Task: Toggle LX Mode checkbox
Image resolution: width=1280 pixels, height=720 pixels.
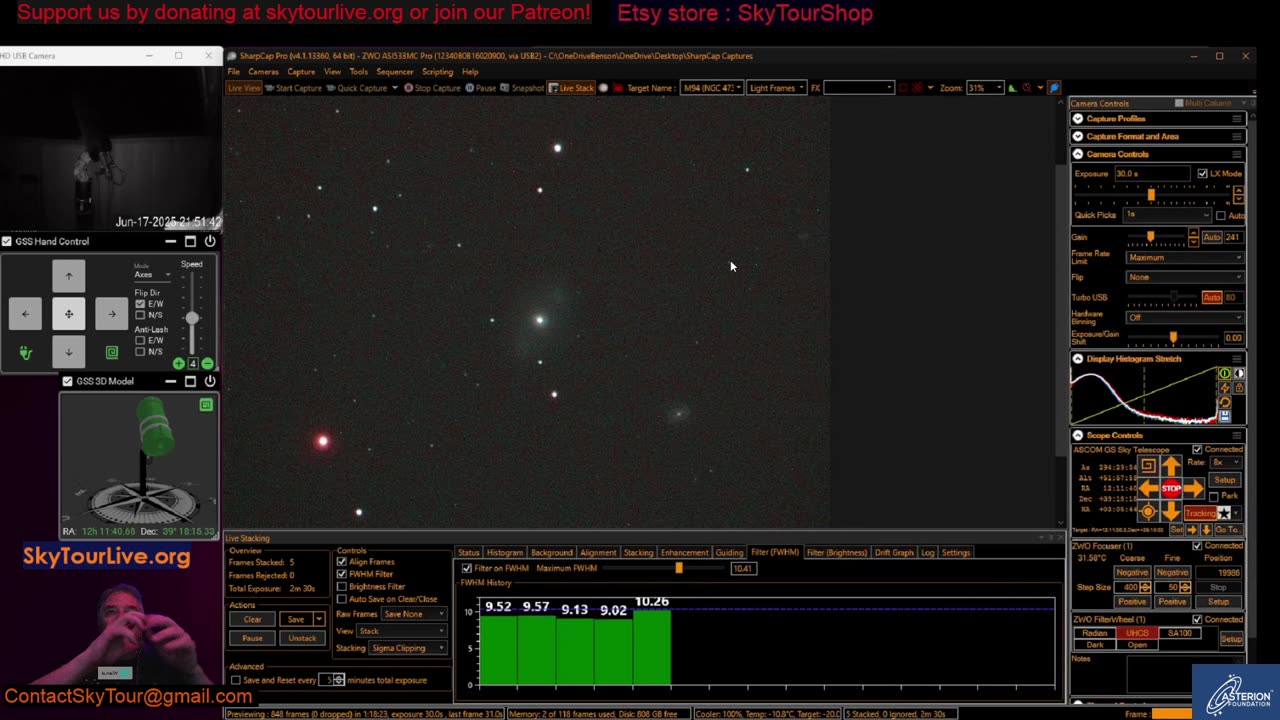Action: [x=1202, y=174]
